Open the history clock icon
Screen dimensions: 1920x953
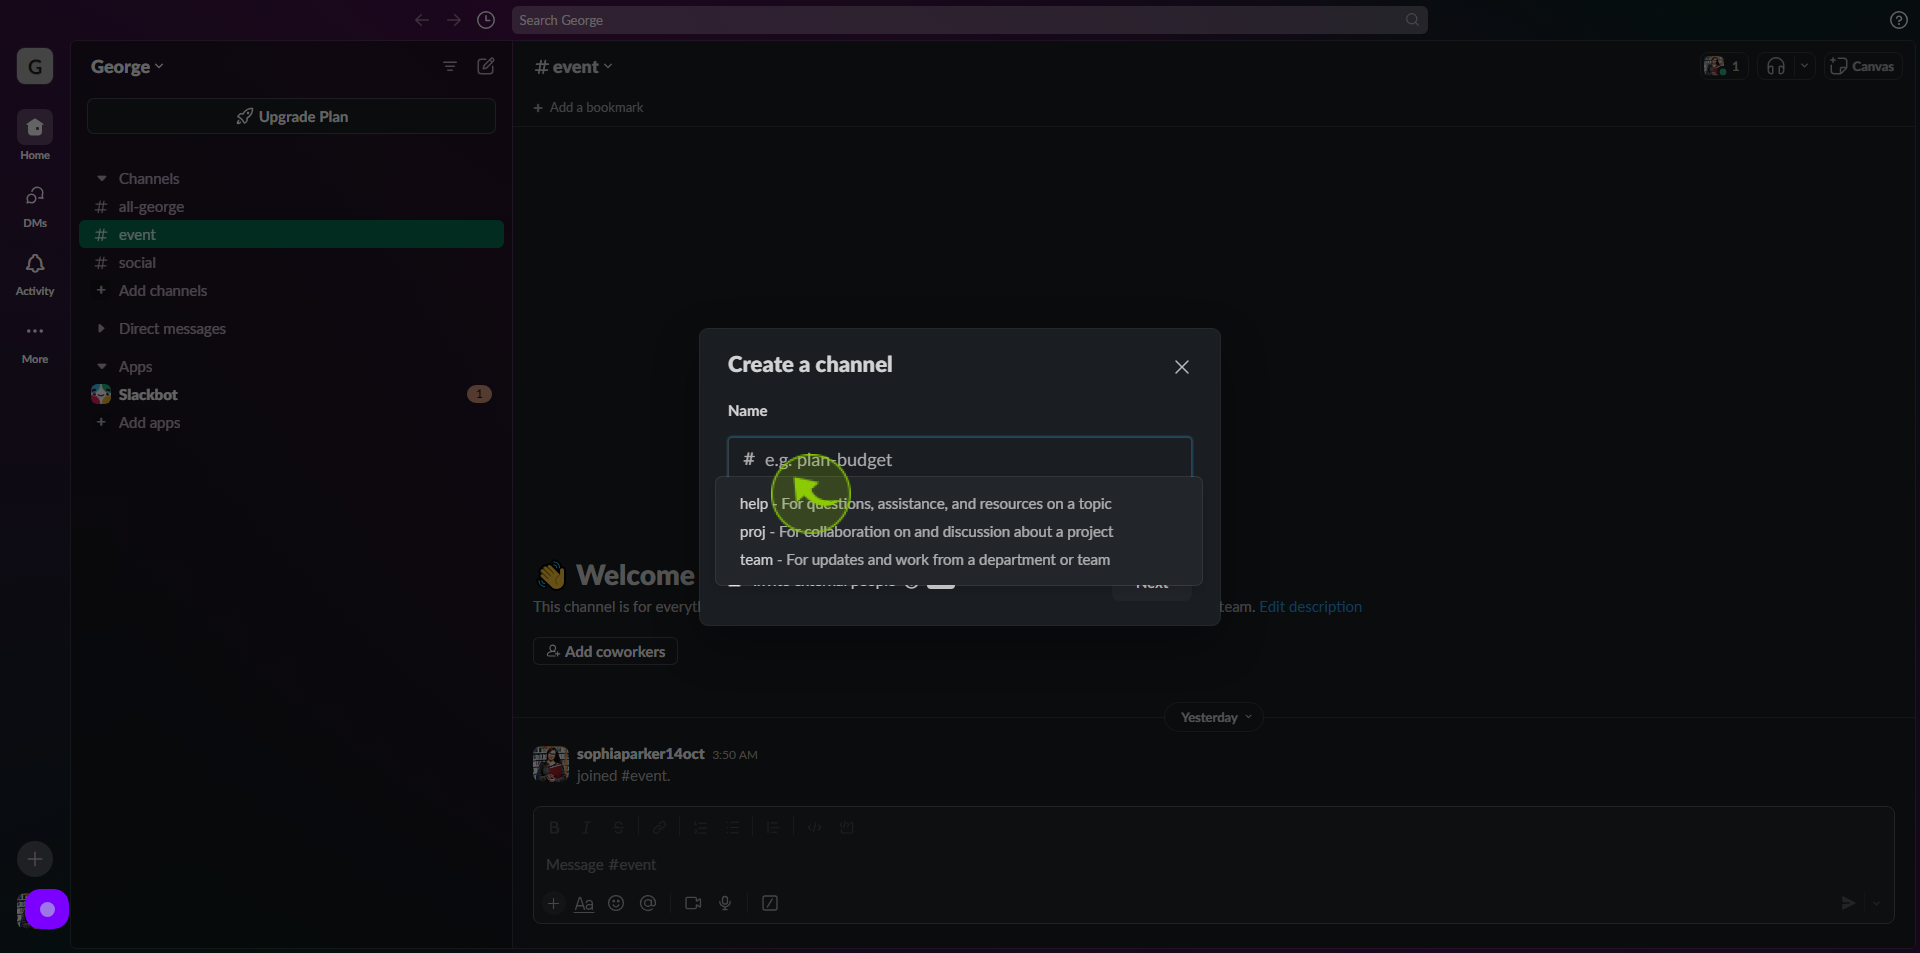[x=486, y=20]
